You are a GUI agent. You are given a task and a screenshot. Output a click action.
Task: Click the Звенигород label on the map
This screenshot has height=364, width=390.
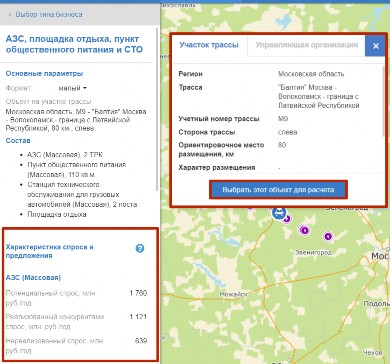tap(314, 252)
